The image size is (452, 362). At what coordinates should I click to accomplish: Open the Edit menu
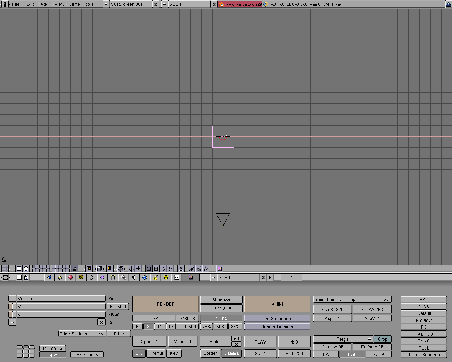[x=31, y=4]
